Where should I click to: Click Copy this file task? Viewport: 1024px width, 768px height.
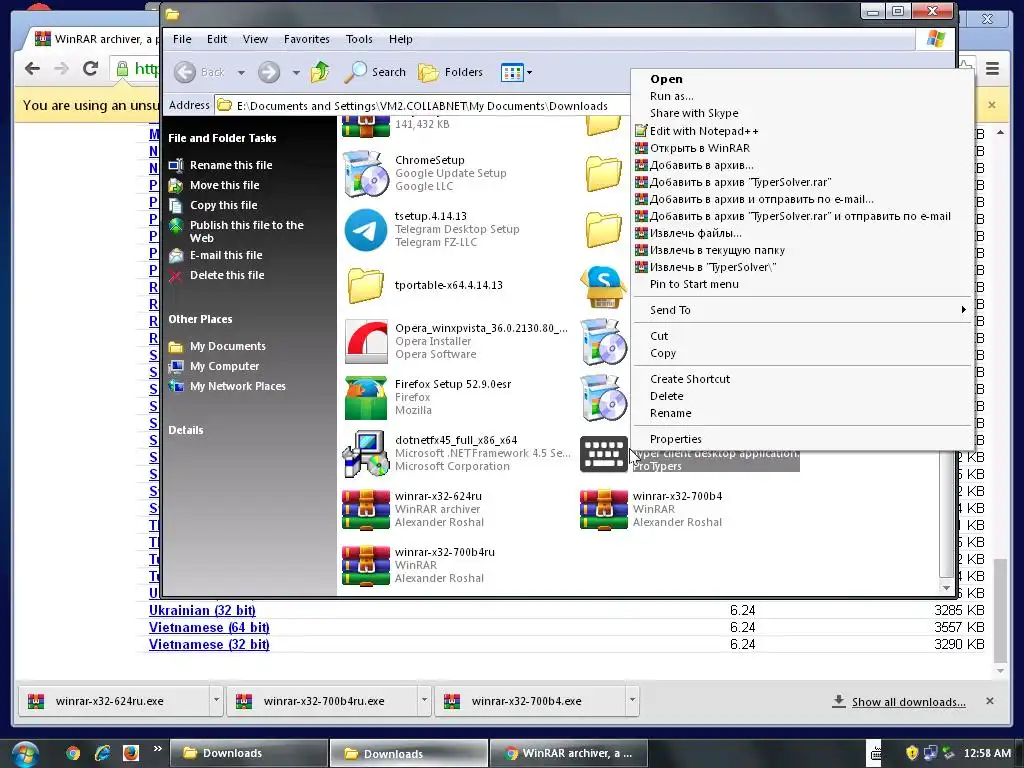coord(223,205)
